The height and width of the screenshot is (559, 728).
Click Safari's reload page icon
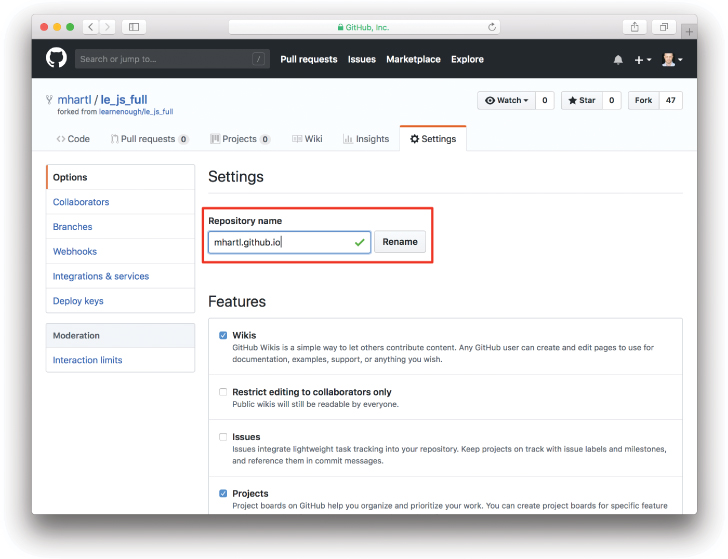[492, 27]
